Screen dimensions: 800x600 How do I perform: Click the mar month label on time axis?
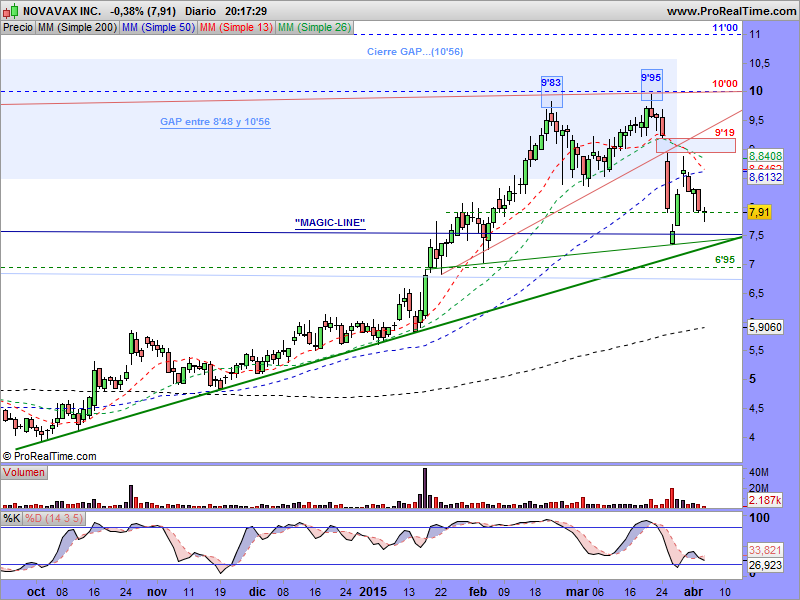[x=577, y=592]
